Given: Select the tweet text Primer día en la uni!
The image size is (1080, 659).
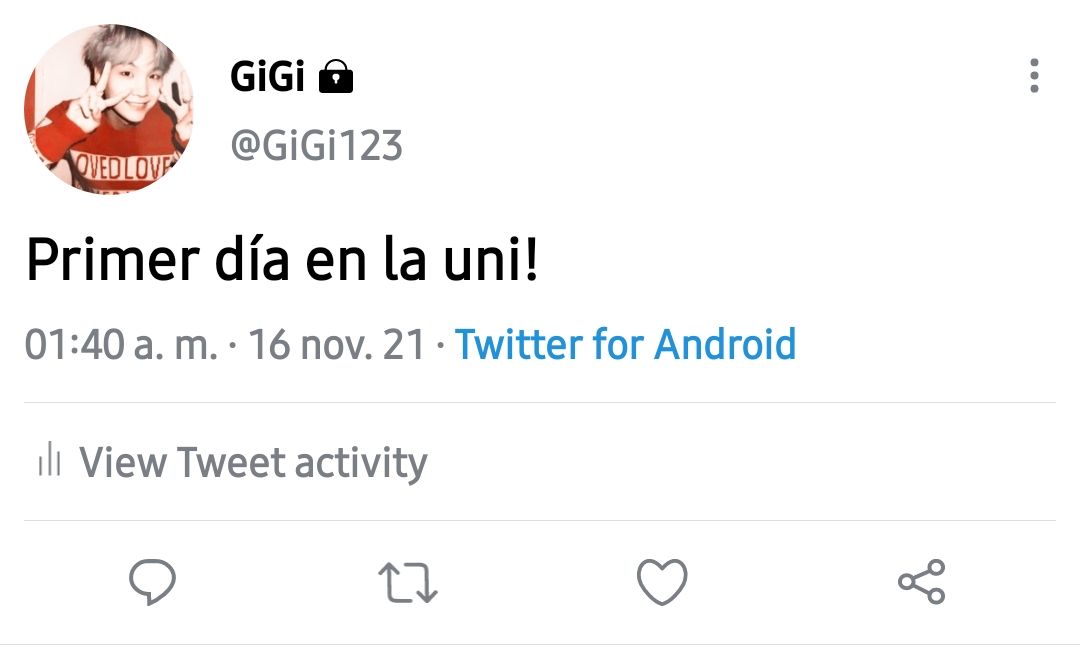Looking at the screenshot, I should (282, 260).
